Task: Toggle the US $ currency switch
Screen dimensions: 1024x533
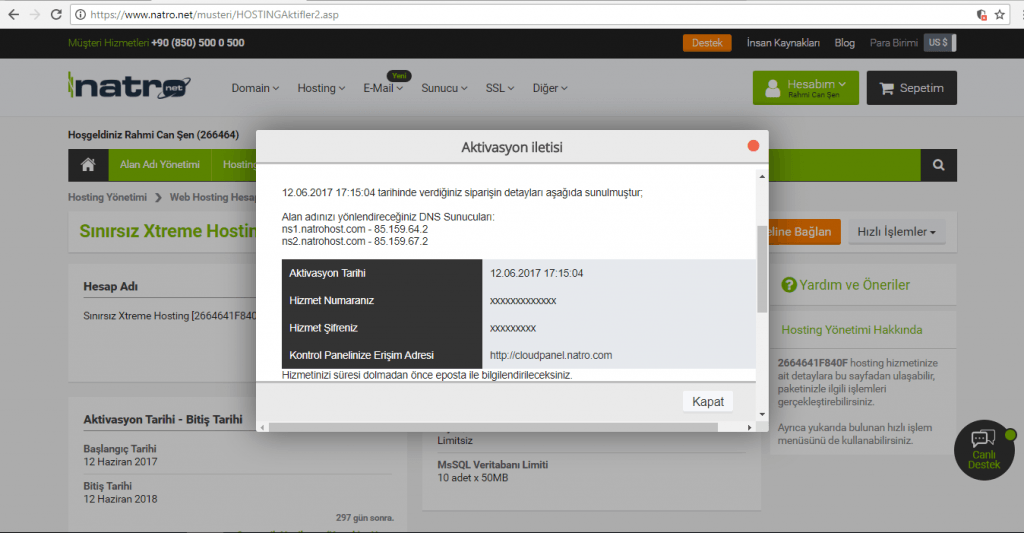Action: pyautogui.click(x=940, y=42)
